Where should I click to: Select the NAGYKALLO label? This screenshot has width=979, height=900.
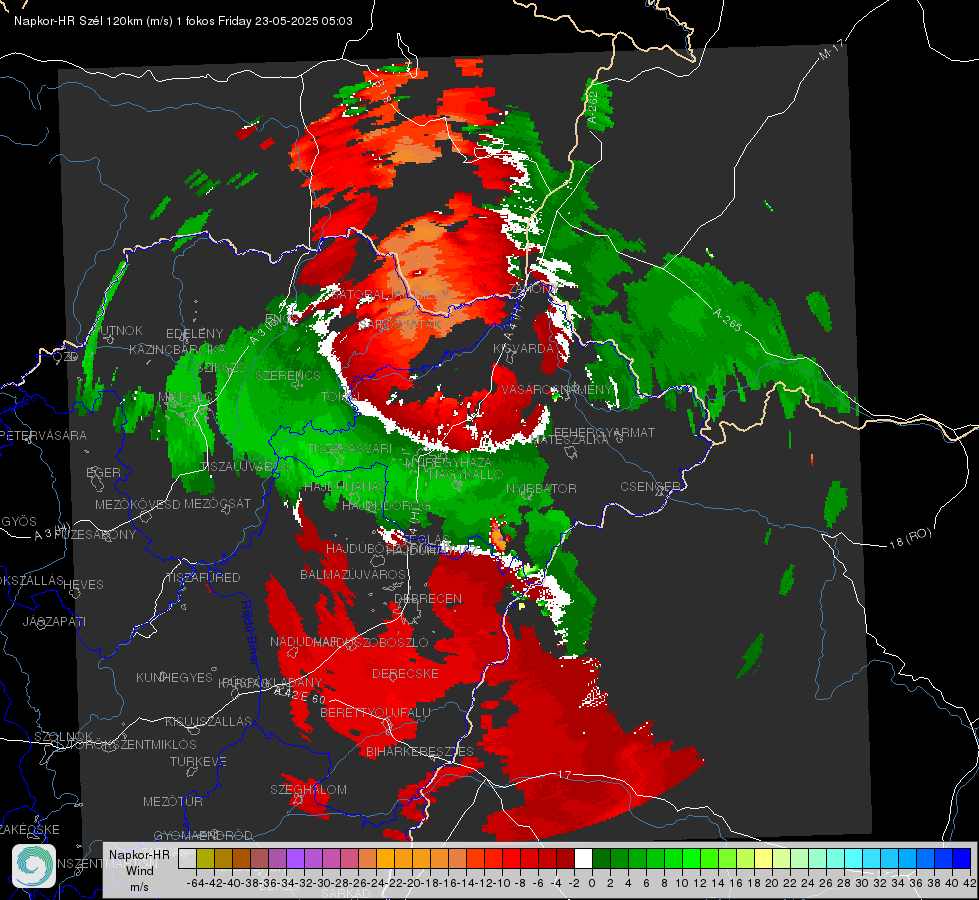[x=466, y=475]
